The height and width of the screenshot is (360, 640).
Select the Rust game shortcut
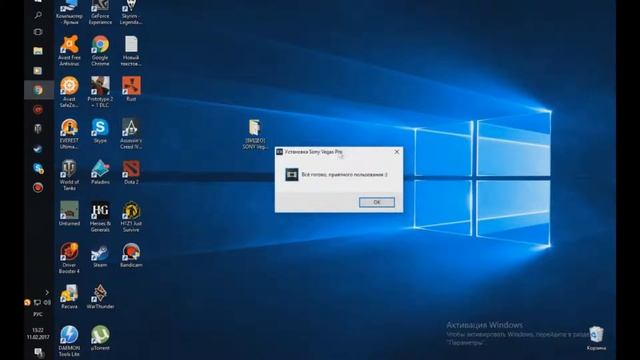tap(131, 89)
